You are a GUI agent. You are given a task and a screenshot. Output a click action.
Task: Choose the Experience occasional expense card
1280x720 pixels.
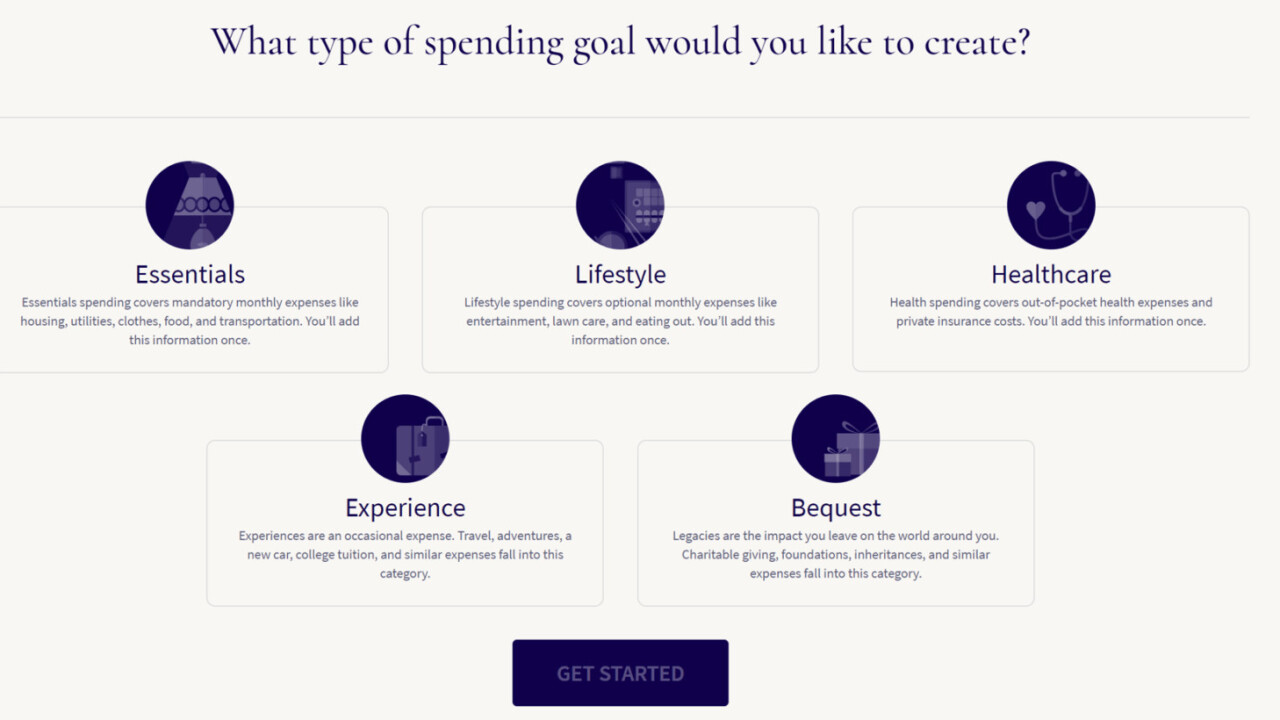[405, 523]
